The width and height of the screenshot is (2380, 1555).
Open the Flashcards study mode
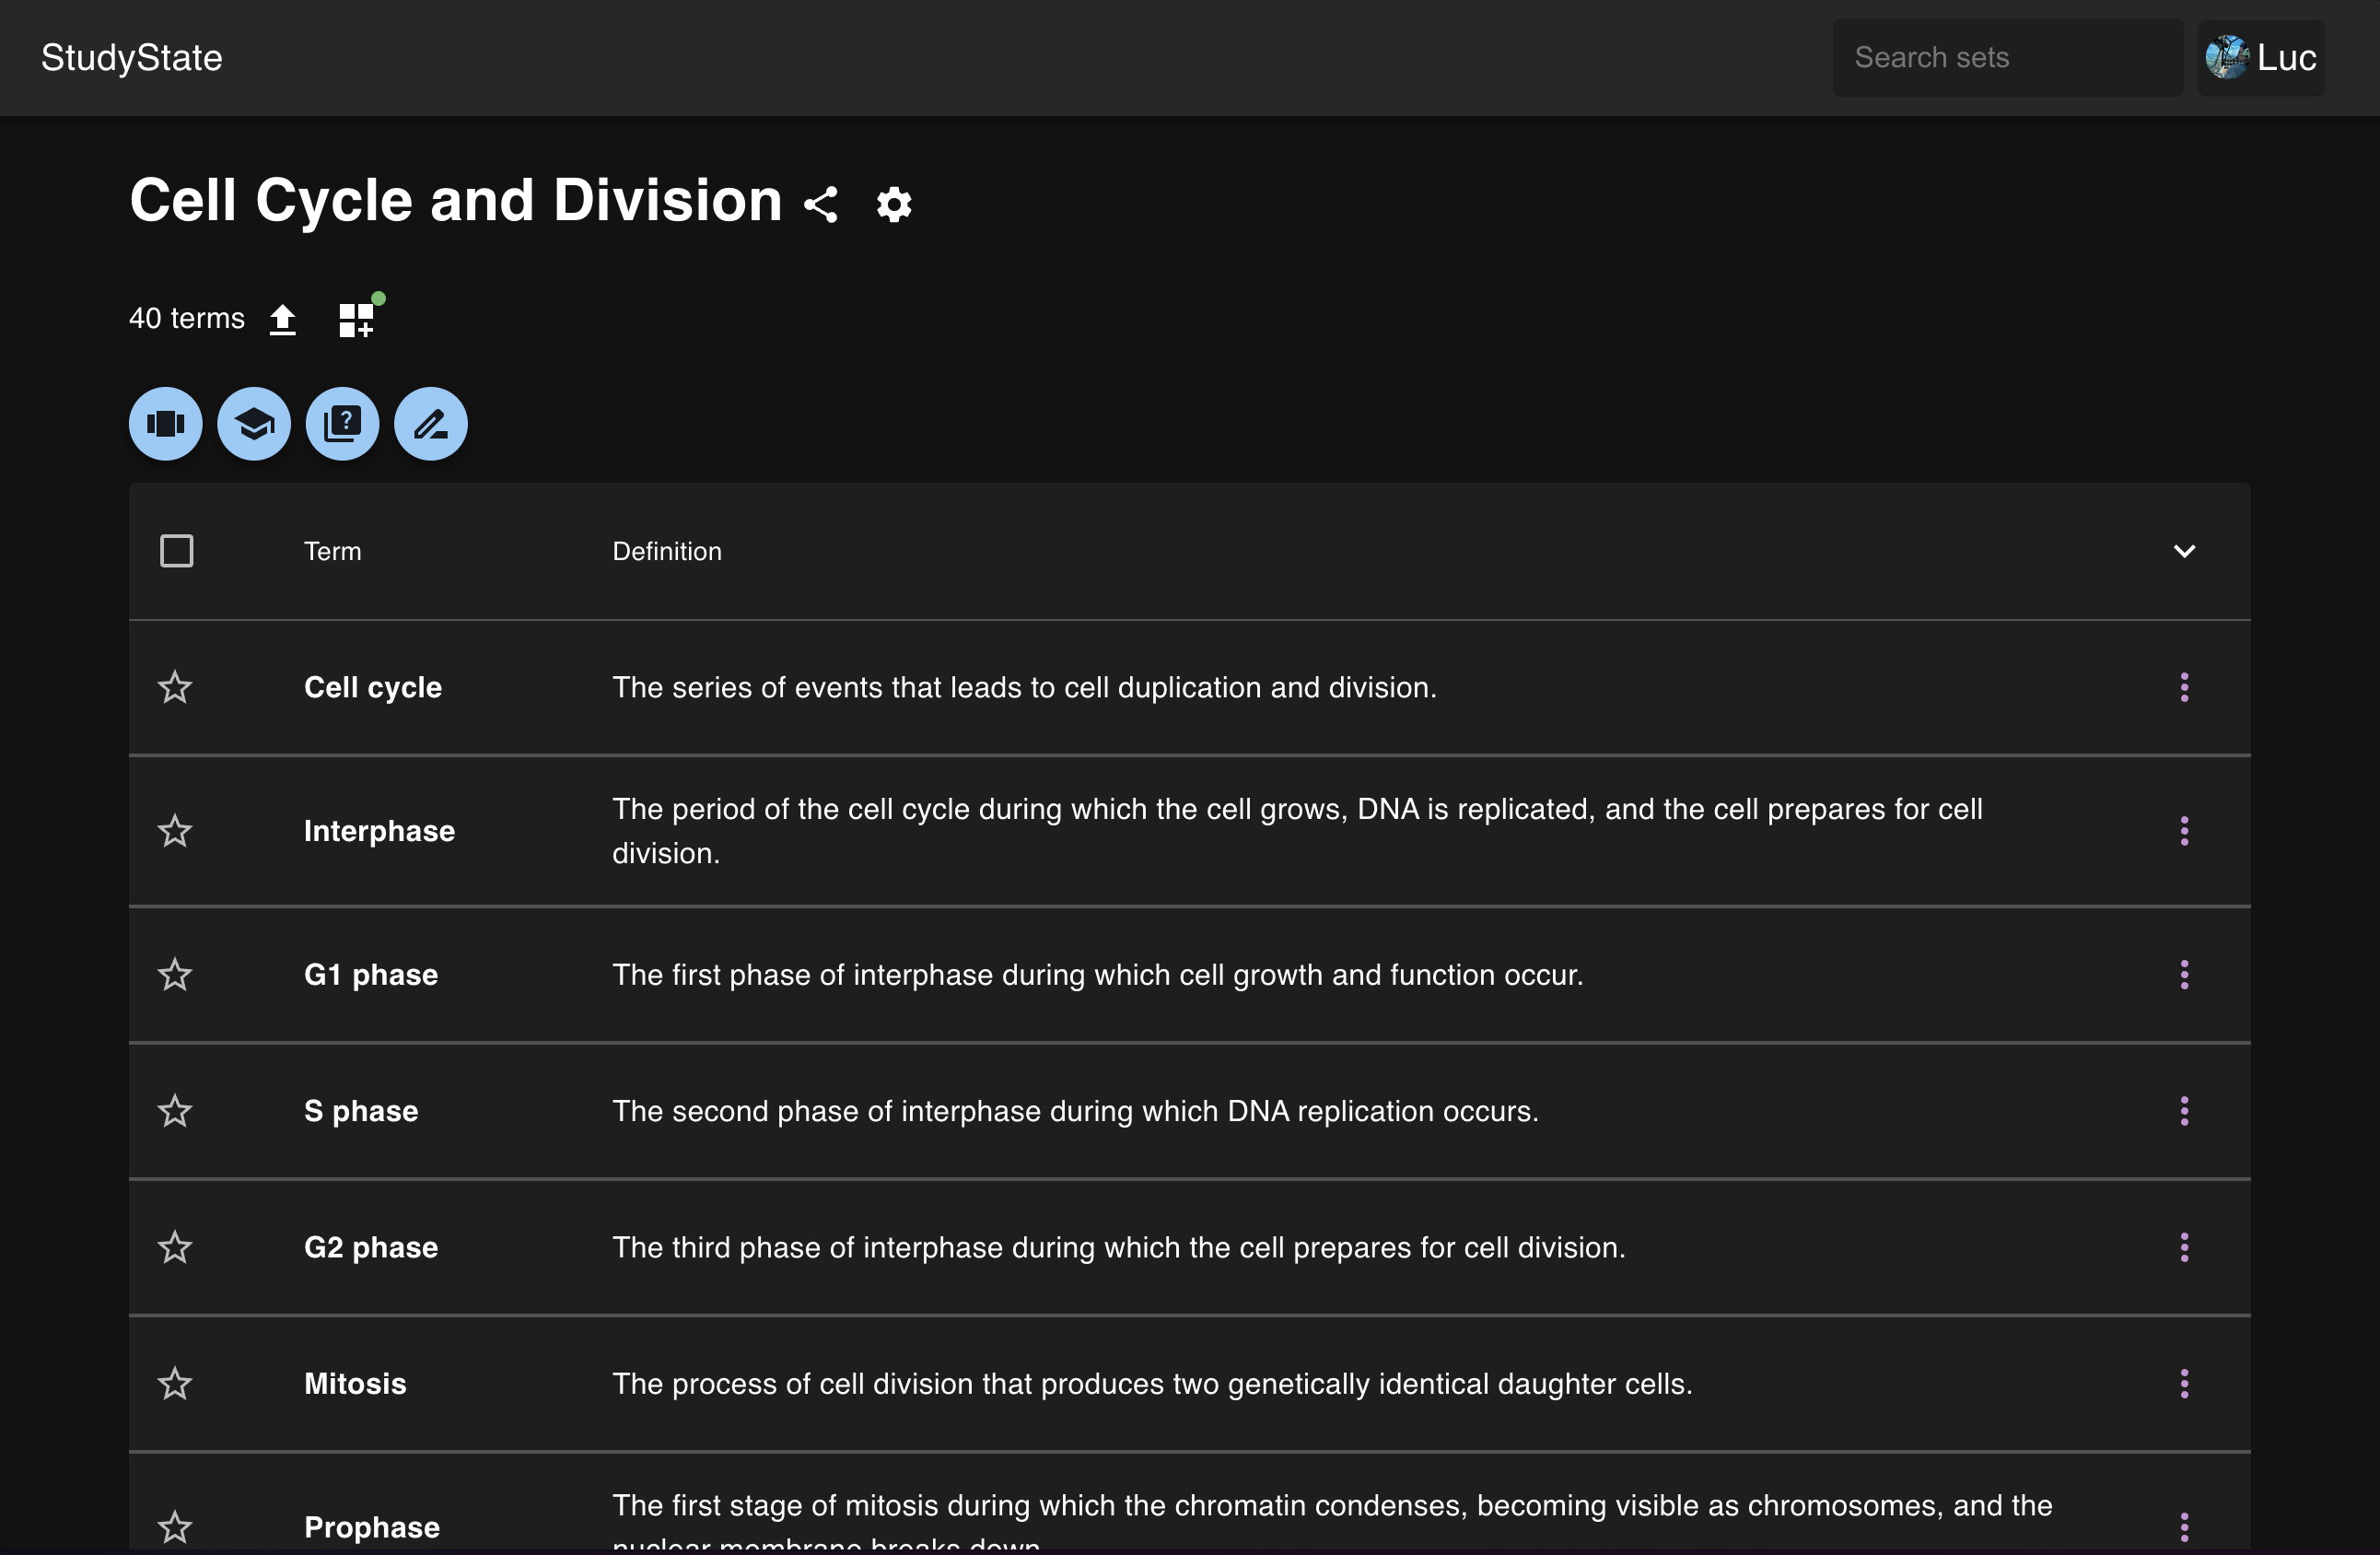[165, 424]
